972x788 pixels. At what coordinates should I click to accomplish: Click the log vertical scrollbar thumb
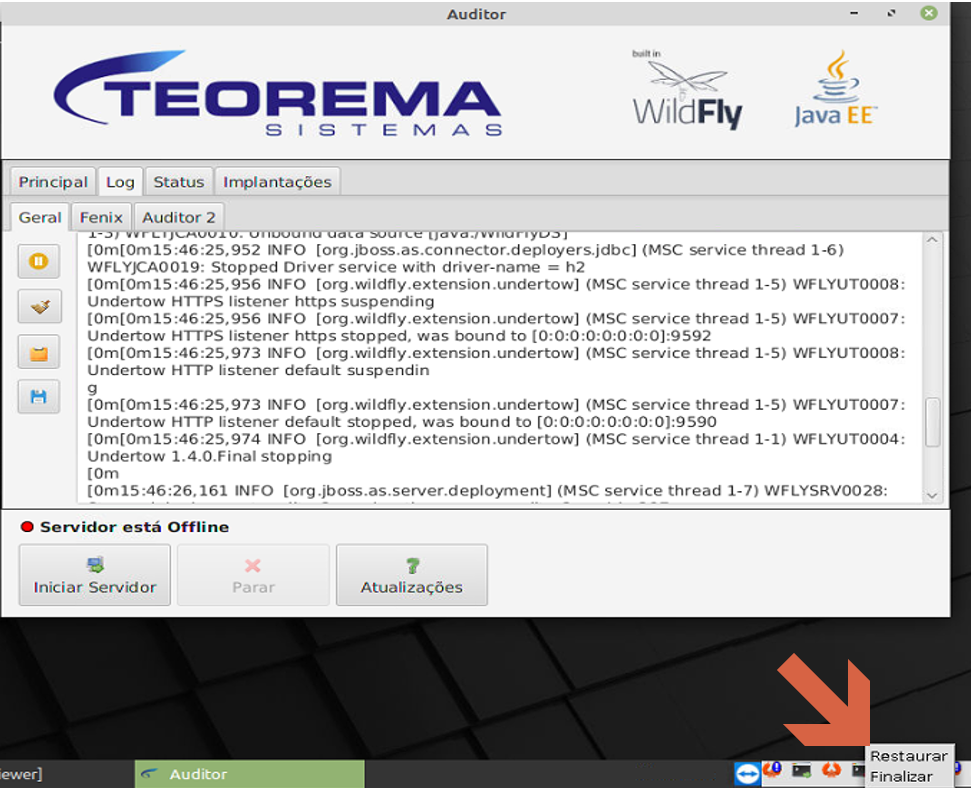coord(932,422)
